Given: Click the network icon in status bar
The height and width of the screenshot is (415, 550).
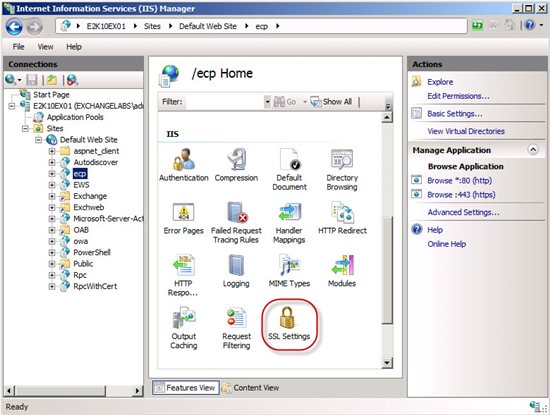Looking at the screenshot, I should coord(536,407).
